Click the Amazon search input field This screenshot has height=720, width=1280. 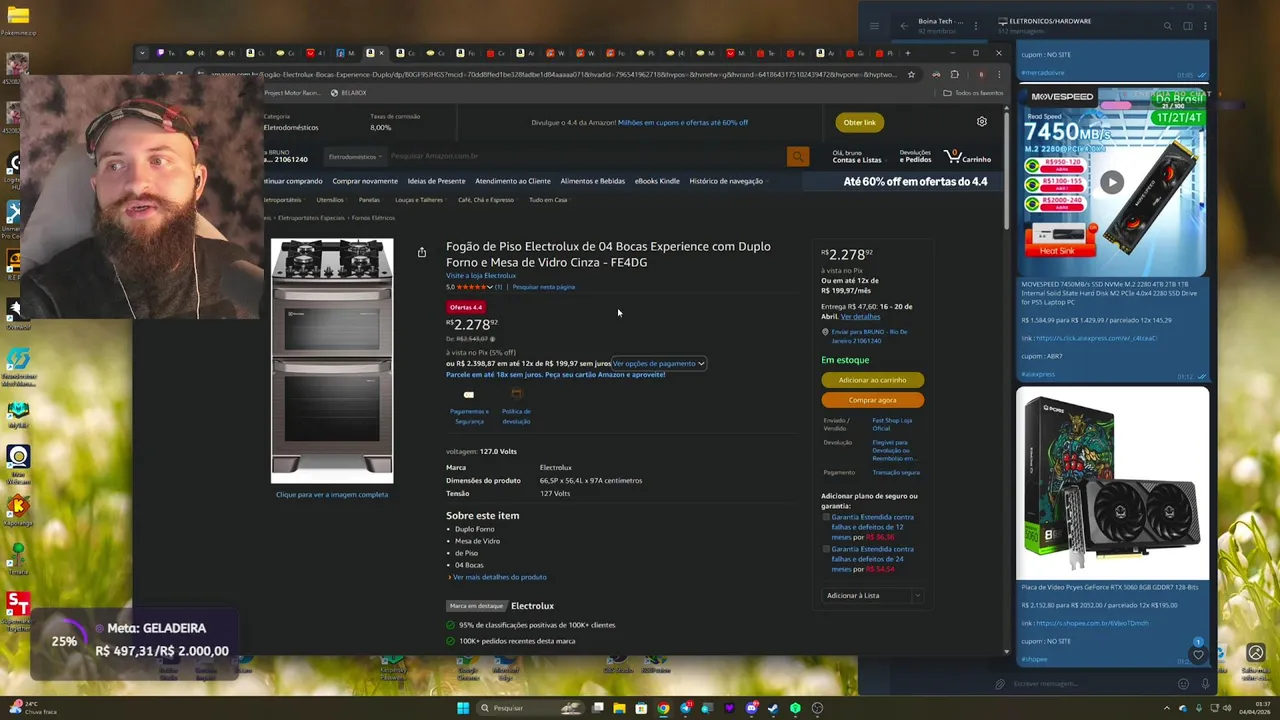[x=585, y=157]
